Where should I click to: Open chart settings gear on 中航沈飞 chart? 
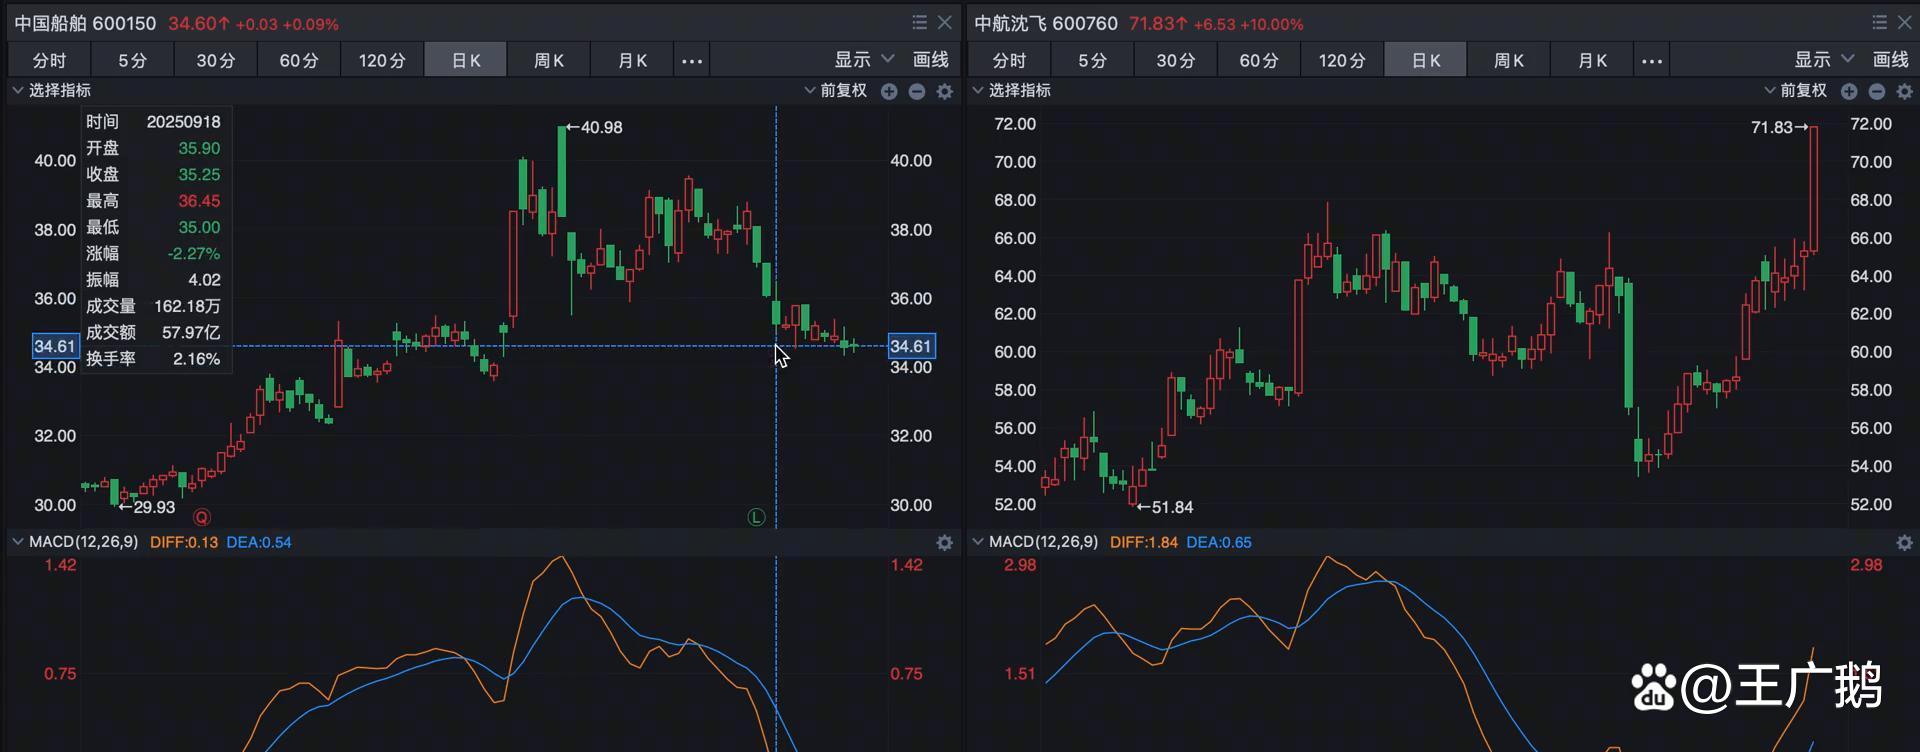(1905, 91)
